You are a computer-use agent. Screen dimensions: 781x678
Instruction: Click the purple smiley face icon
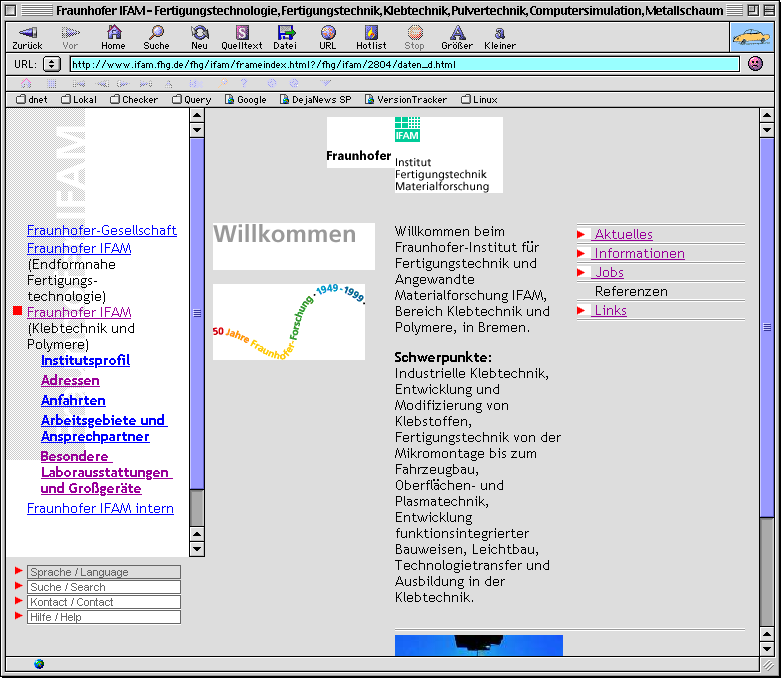click(x=756, y=64)
